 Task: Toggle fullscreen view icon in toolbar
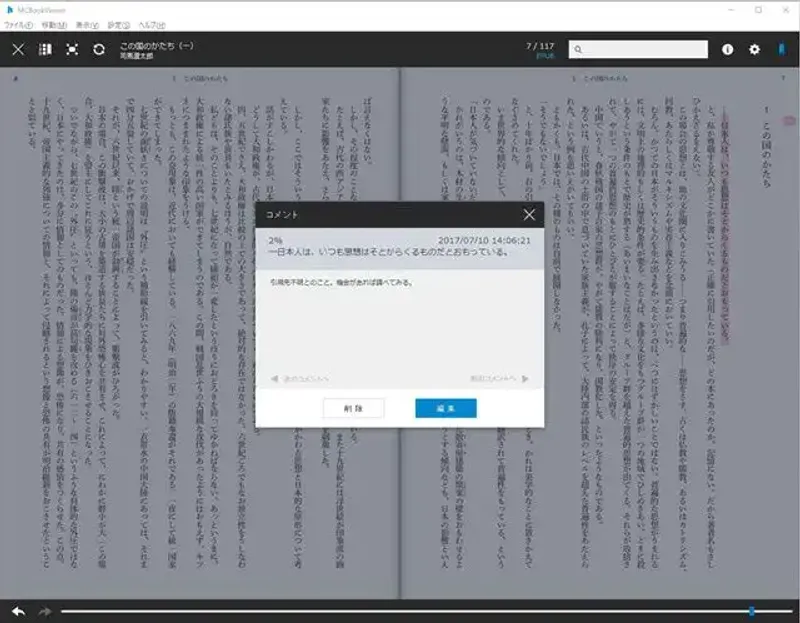72,49
